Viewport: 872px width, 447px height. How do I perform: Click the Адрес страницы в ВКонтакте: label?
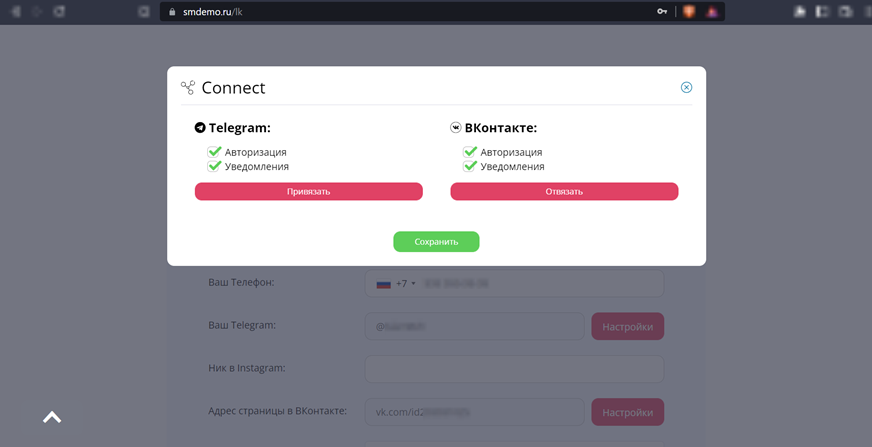point(278,411)
